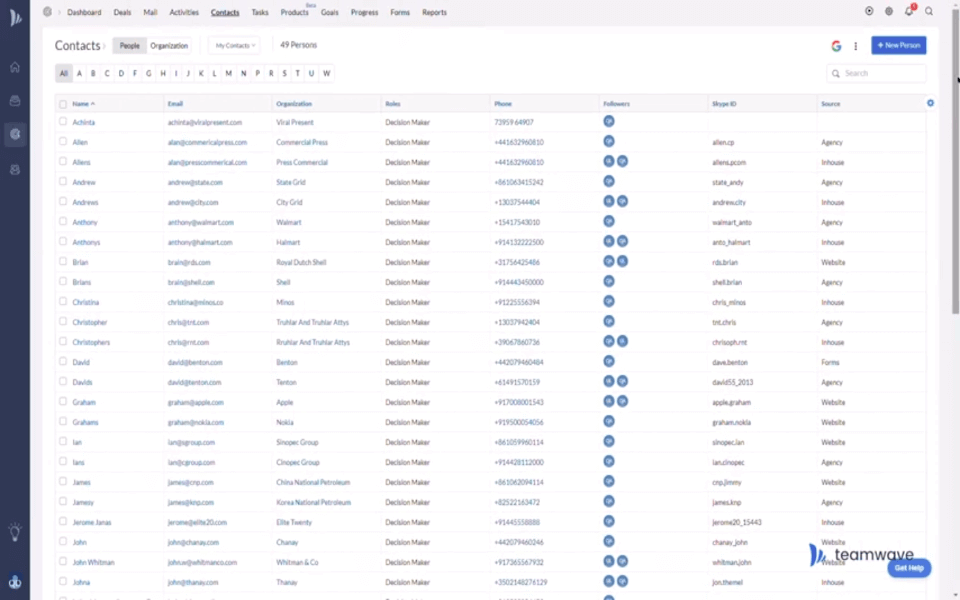Screen dimensions: 960x600
Task: Click the Whitman & Co organization
Action: pos(297,562)
